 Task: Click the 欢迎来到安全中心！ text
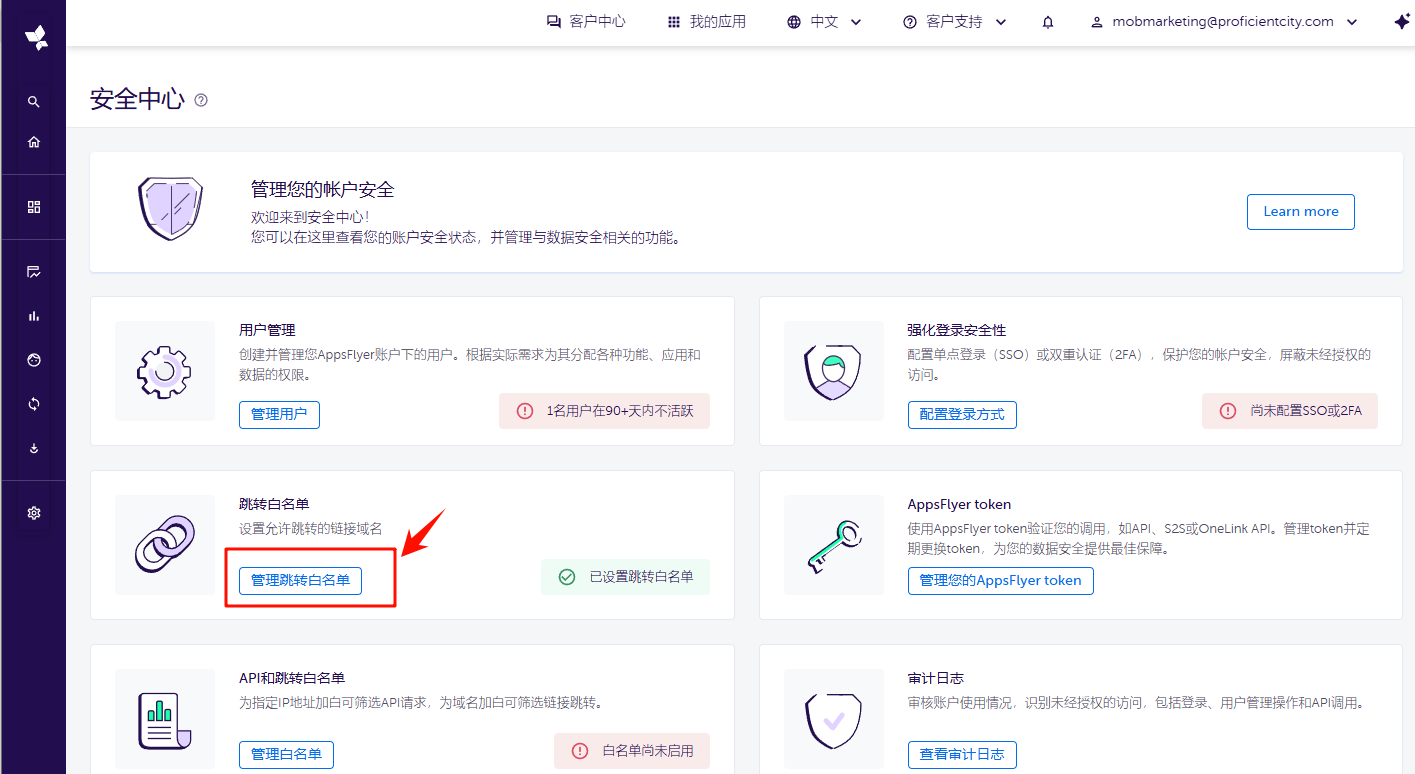coord(310,217)
